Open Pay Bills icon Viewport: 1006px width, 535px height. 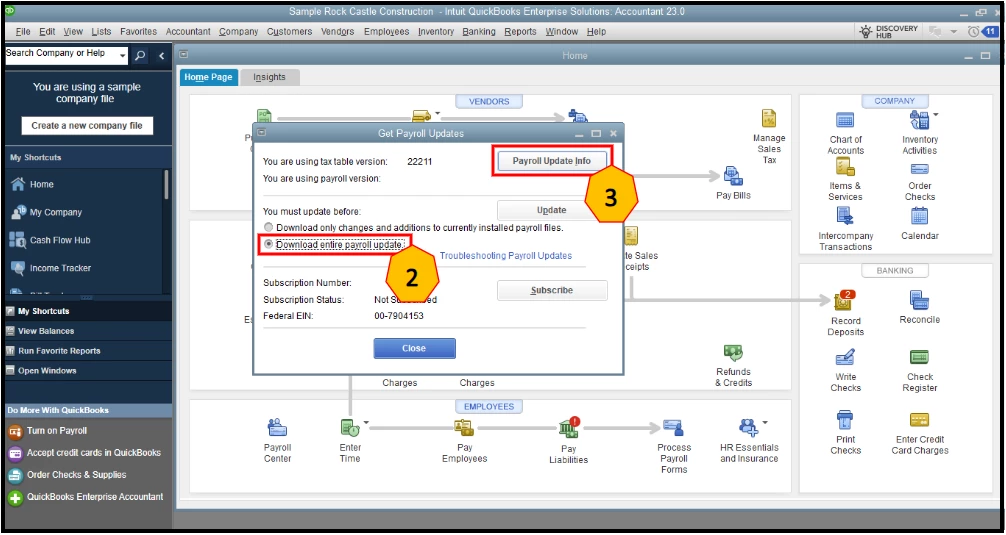click(x=733, y=176)
